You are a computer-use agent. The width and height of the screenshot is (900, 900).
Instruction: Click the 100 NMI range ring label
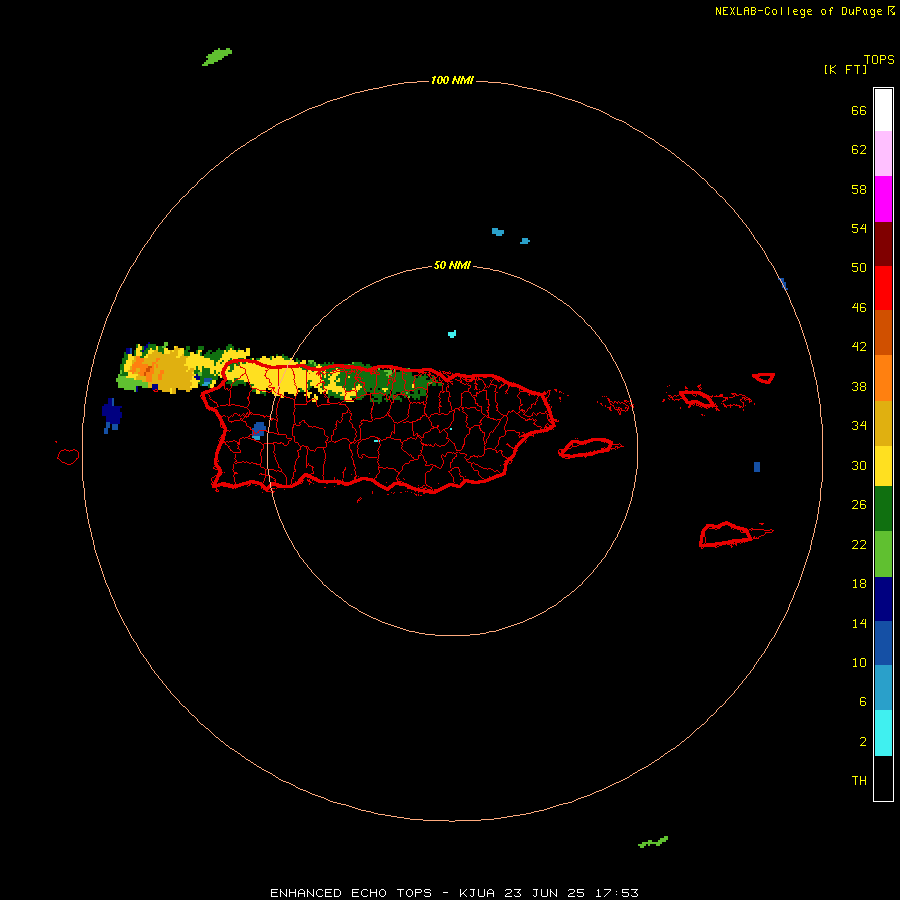452,80
